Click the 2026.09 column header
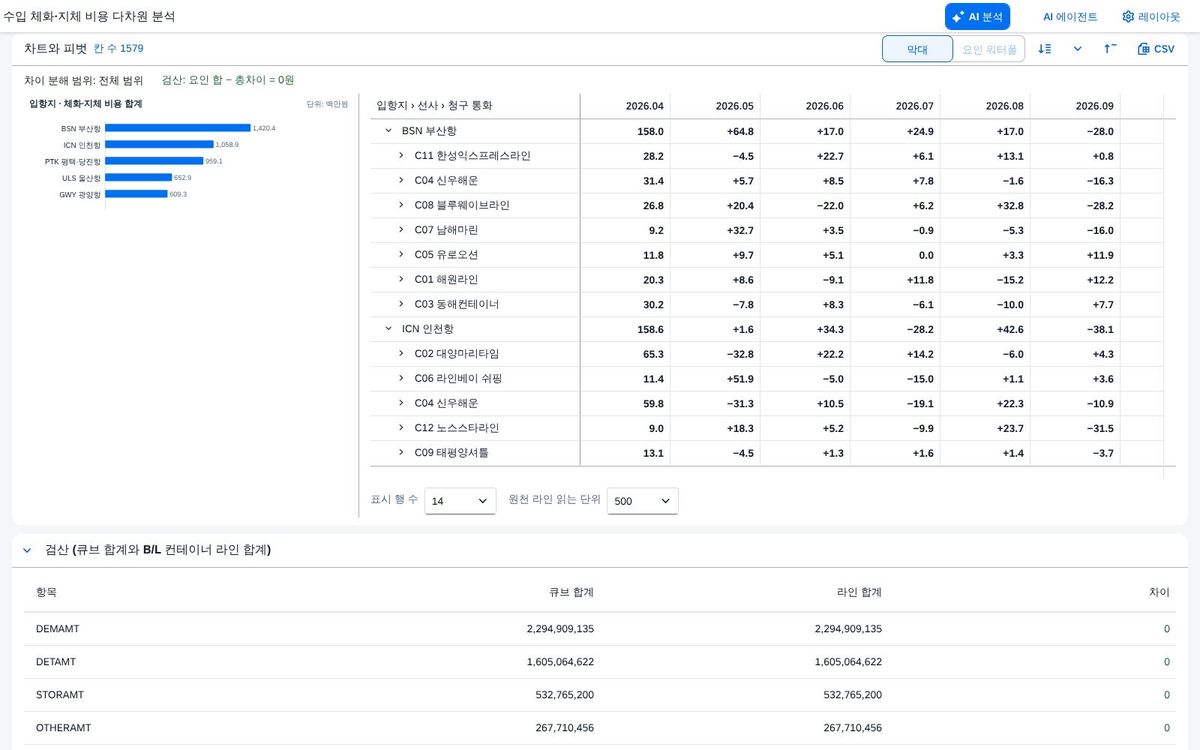Screen dimensions: 1200x750 click(x=1095, y=106)
